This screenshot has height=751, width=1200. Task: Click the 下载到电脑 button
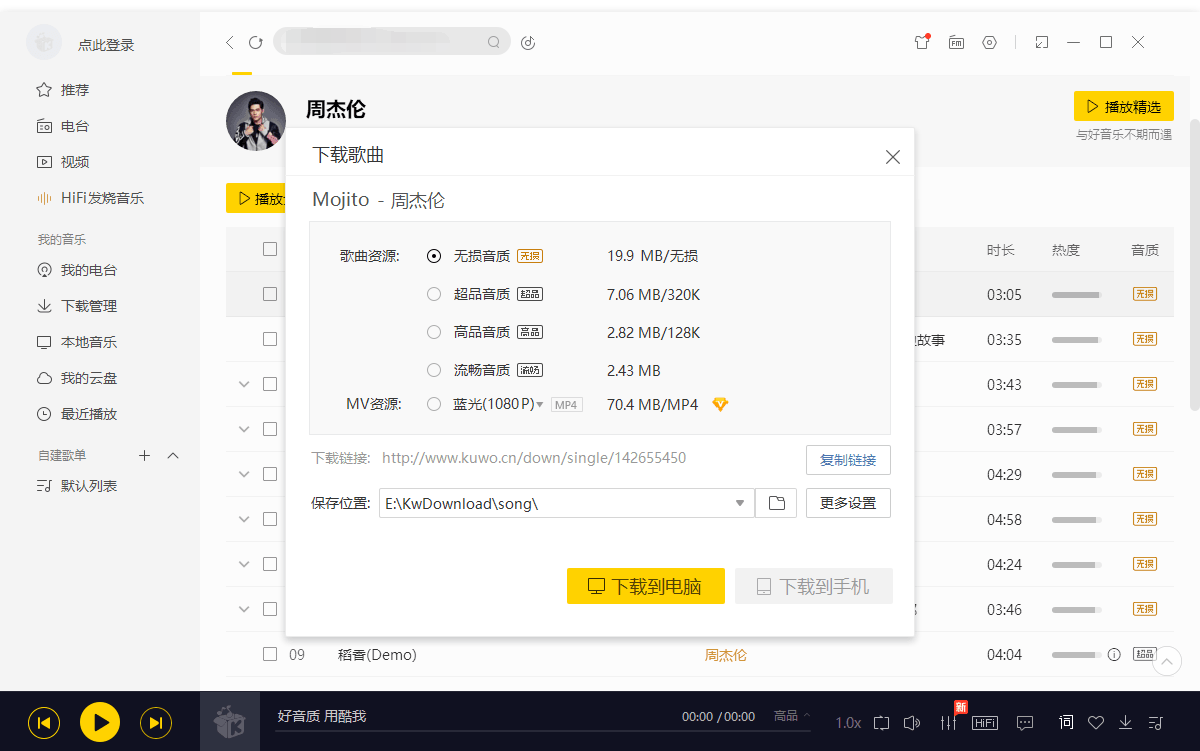[645, 585]
